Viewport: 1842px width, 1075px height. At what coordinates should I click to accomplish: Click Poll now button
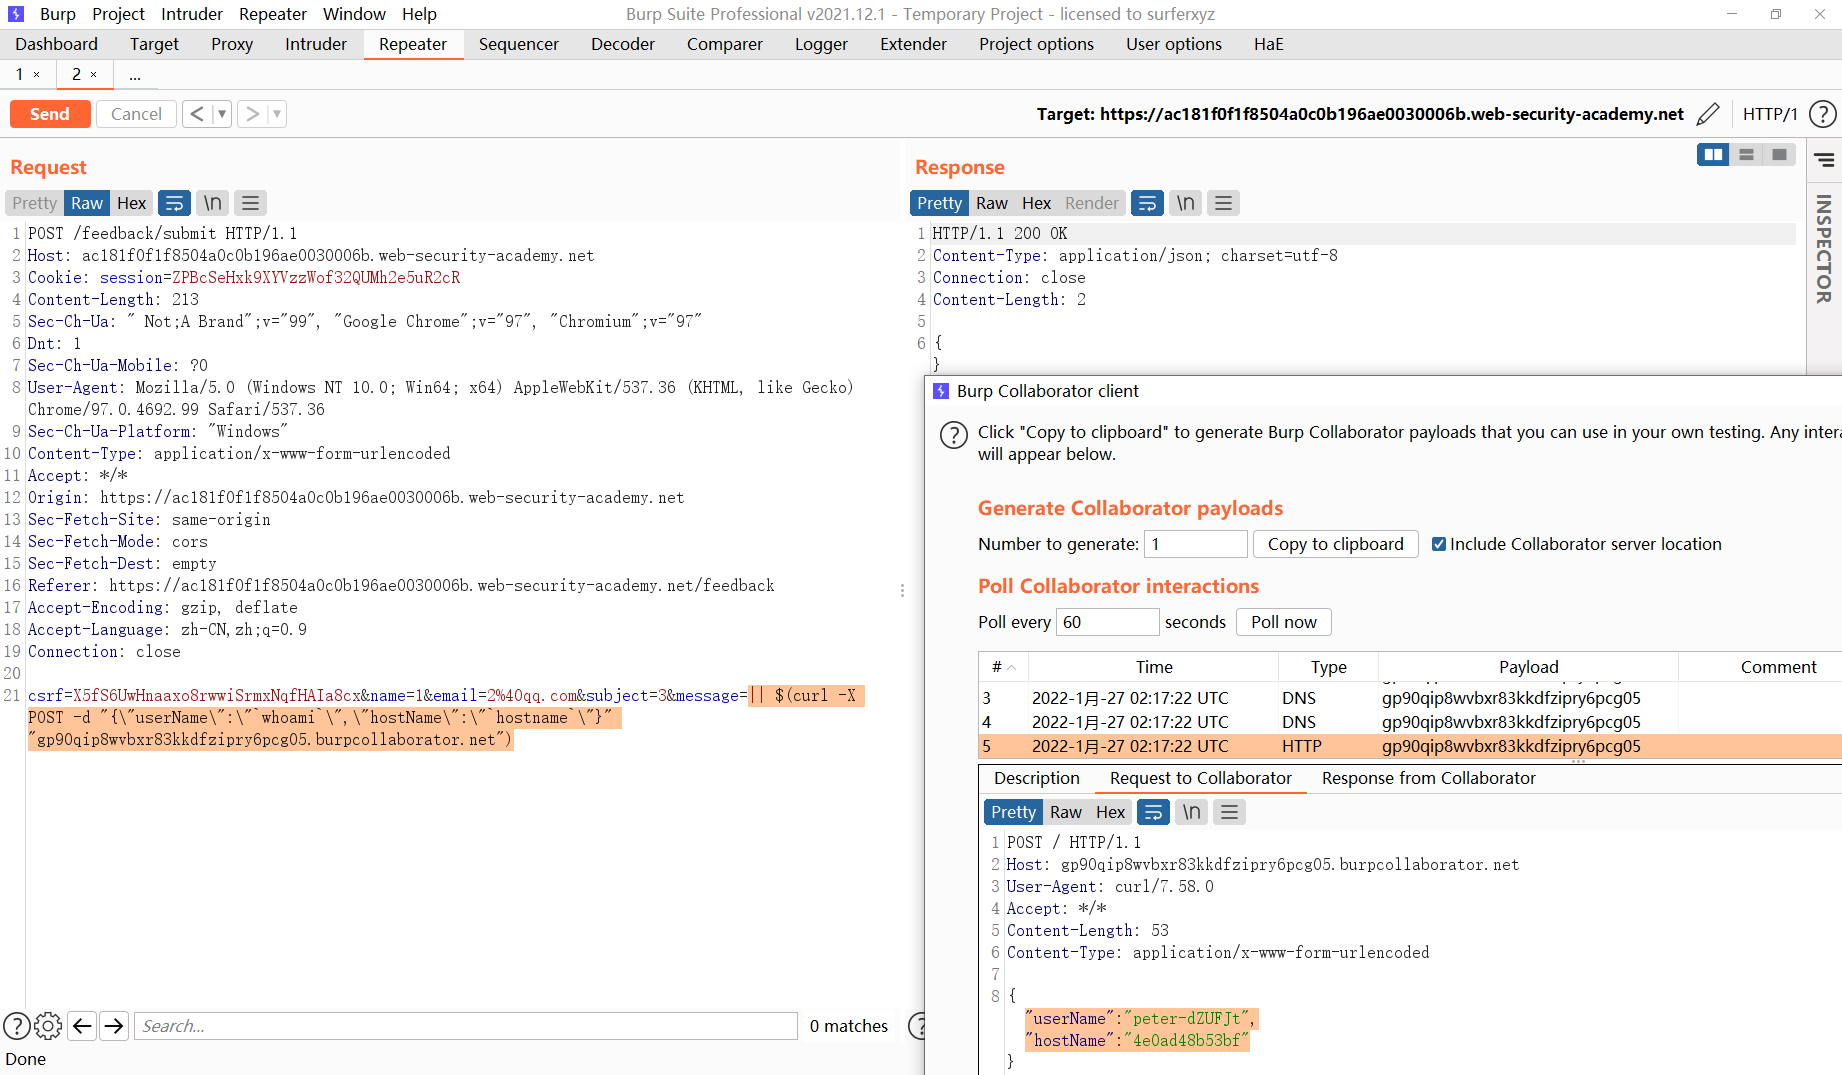point(1284,622)
